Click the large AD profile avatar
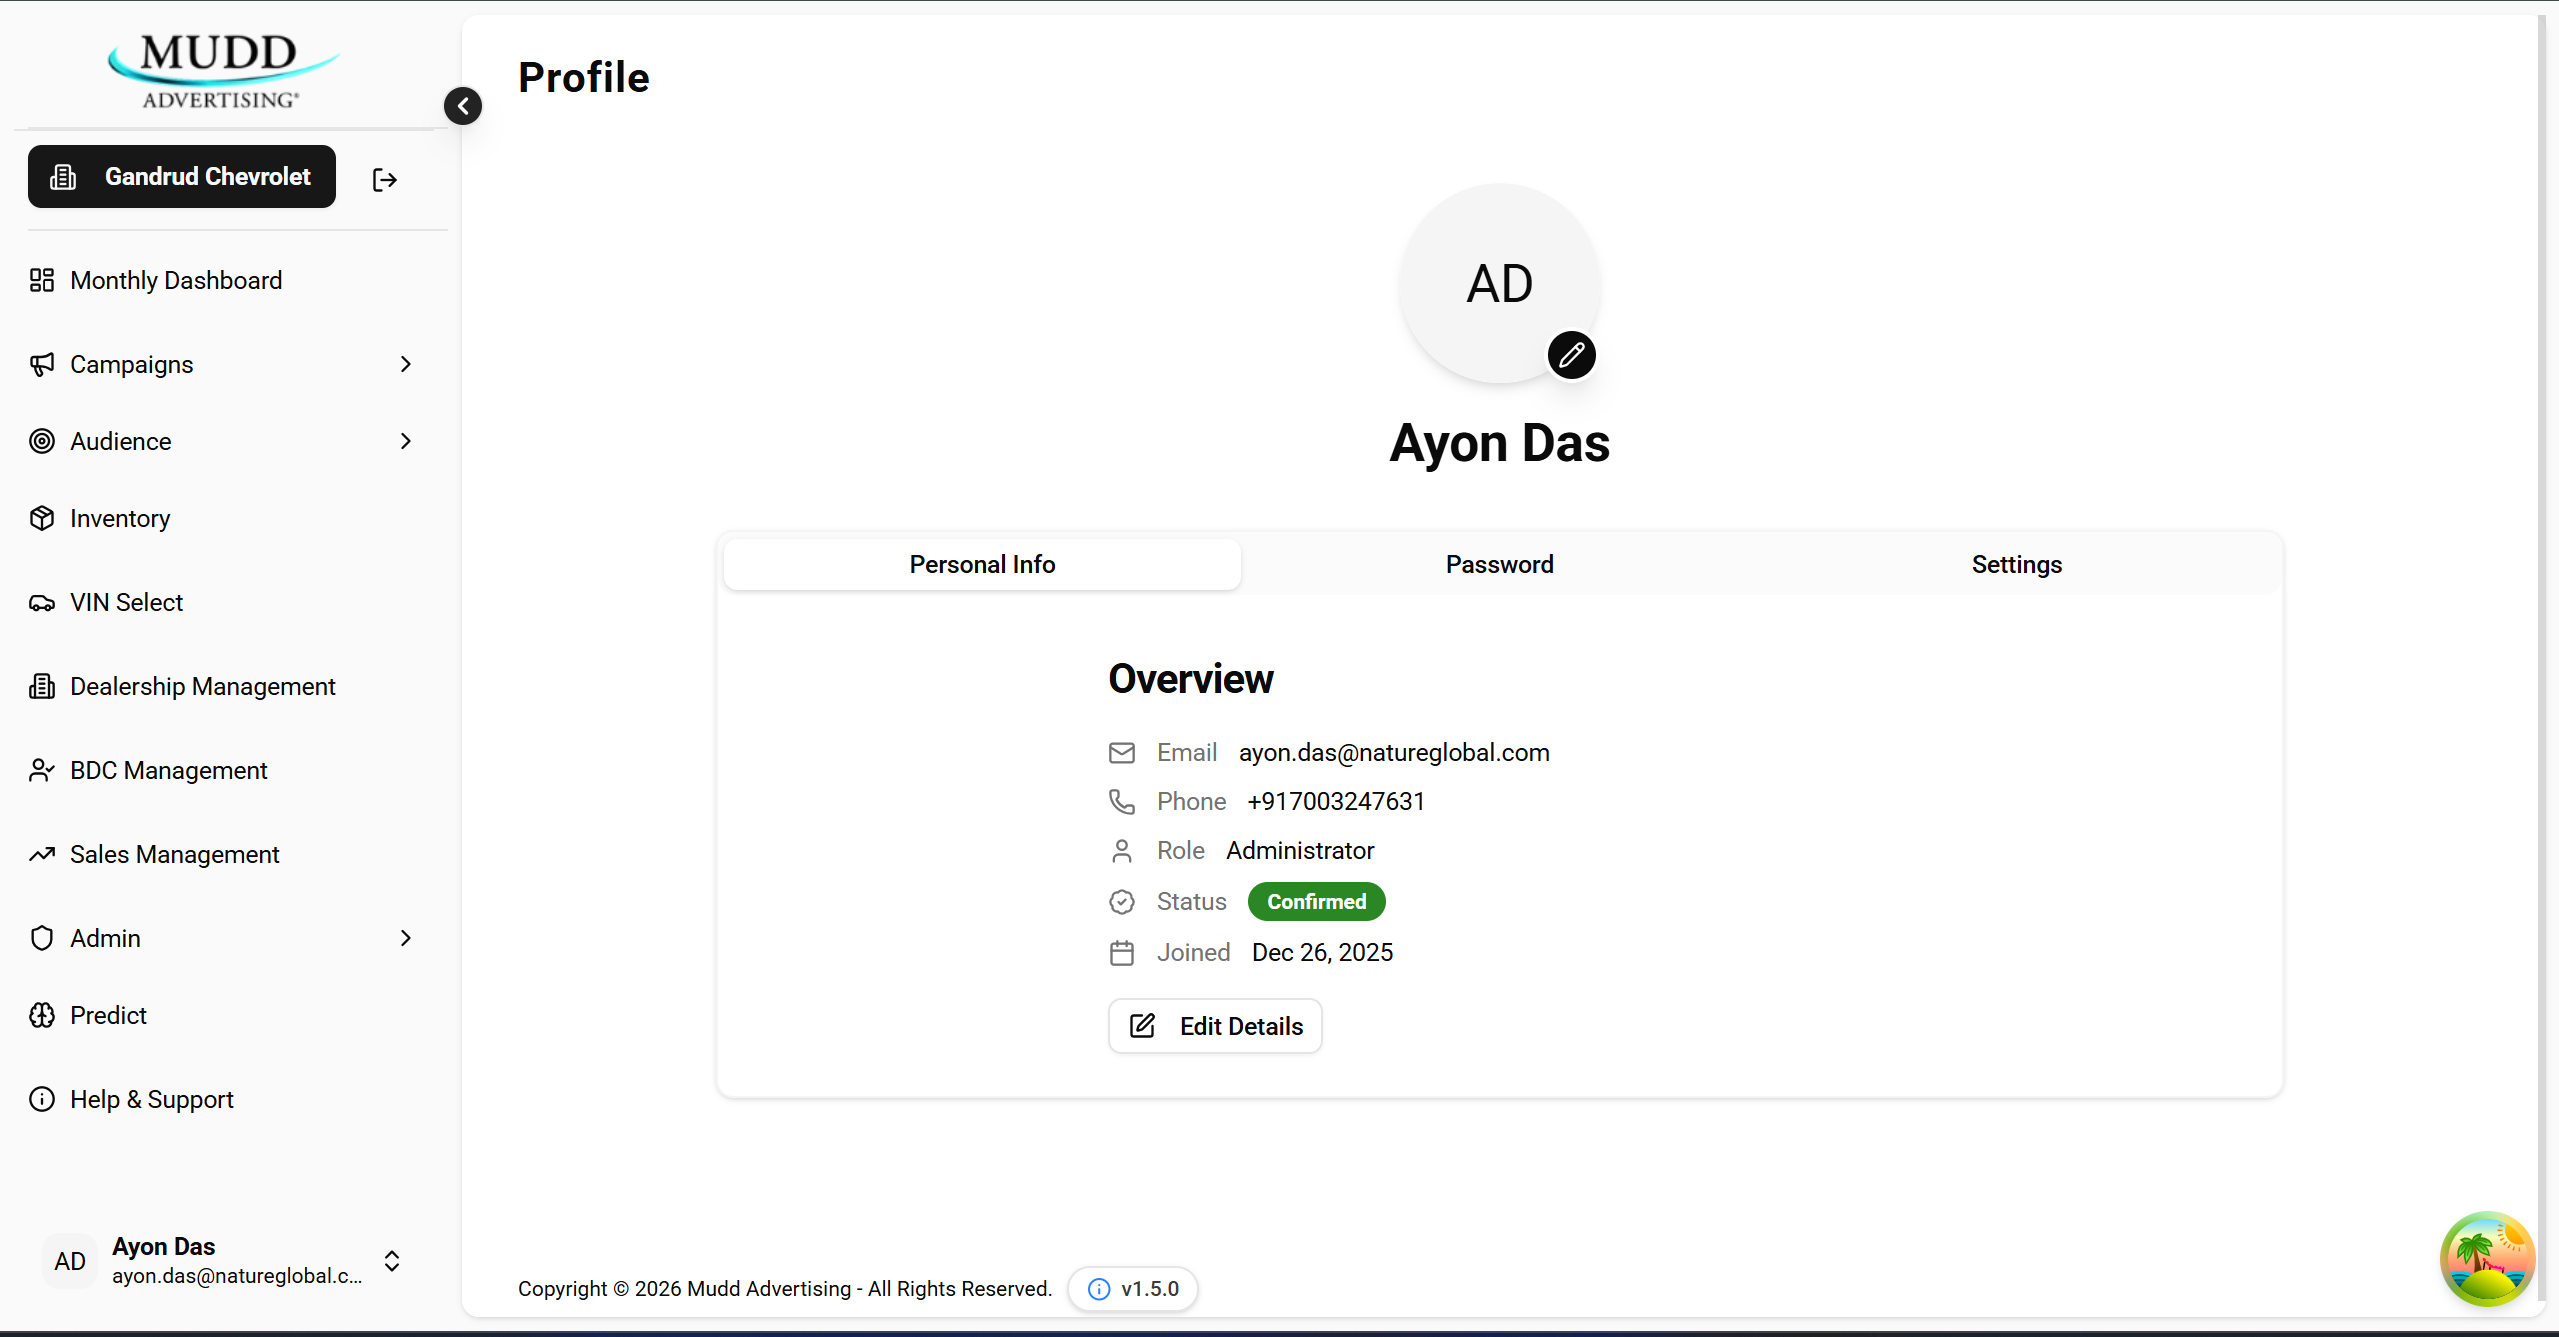2559x1337 pixels. [1499, 283]
